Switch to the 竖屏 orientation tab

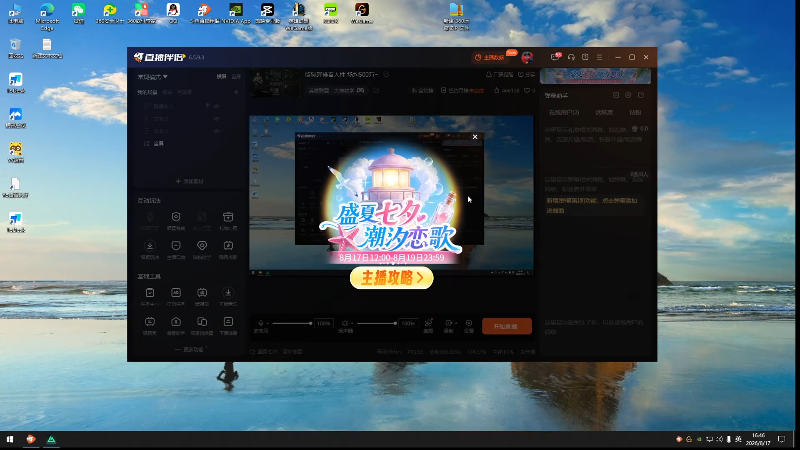coord(236,77)
